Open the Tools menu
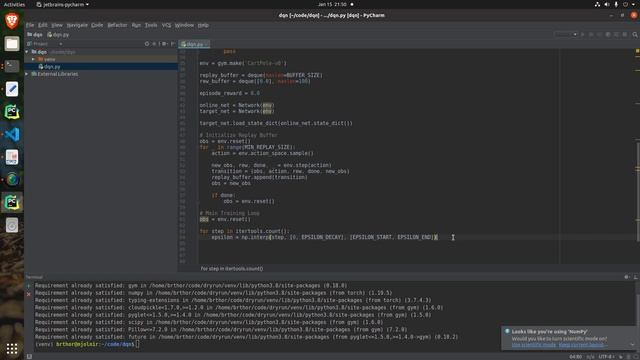The image size is (640, 360). (151, 25)
